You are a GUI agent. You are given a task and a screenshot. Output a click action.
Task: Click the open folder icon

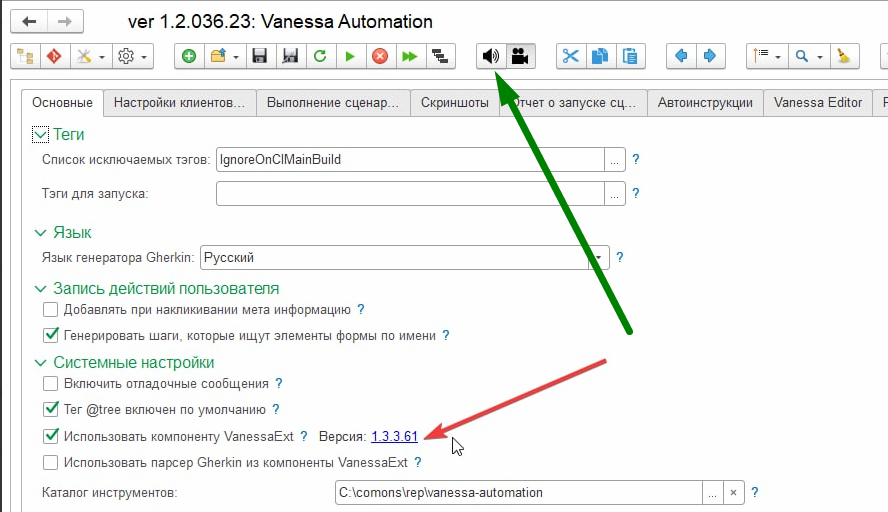(x=218, y=56)
